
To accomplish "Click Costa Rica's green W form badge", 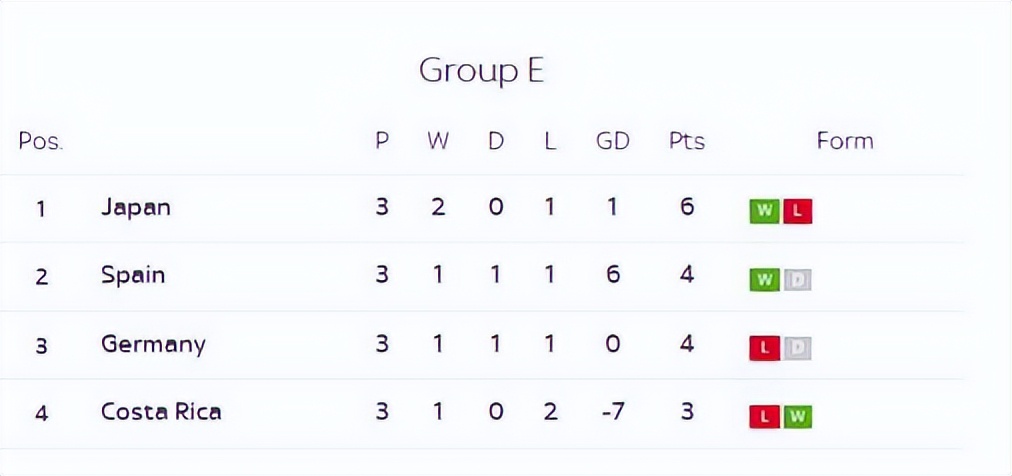I will [x=797, y=416].
